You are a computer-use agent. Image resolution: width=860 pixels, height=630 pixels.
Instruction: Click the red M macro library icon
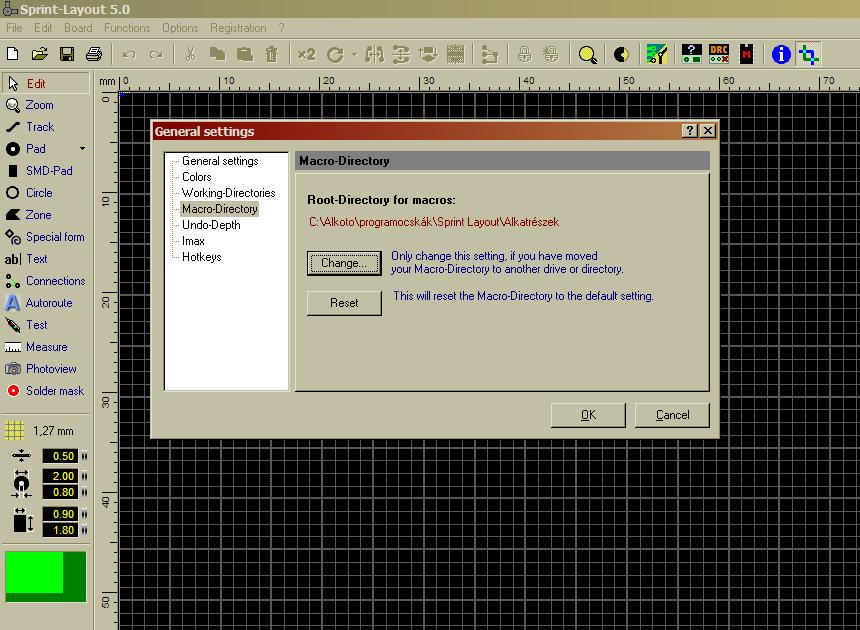coord(746,54)
